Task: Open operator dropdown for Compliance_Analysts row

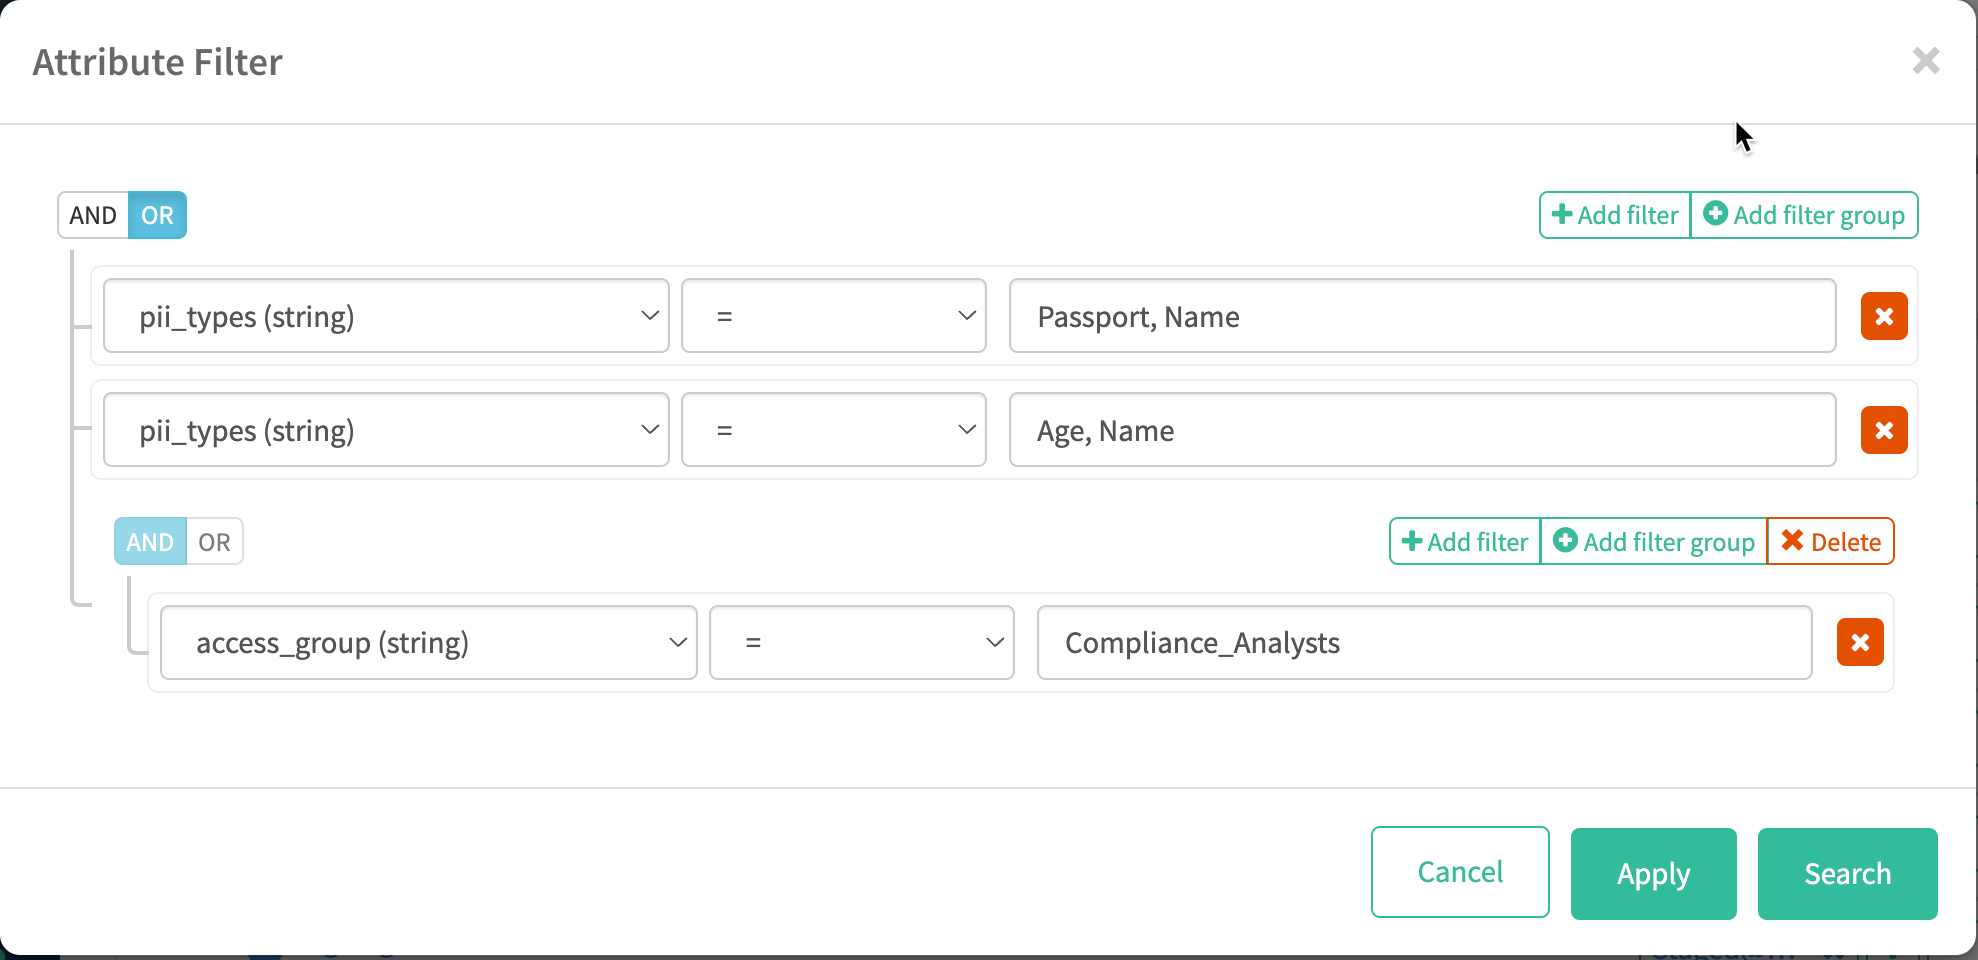Action: (861, 642)
